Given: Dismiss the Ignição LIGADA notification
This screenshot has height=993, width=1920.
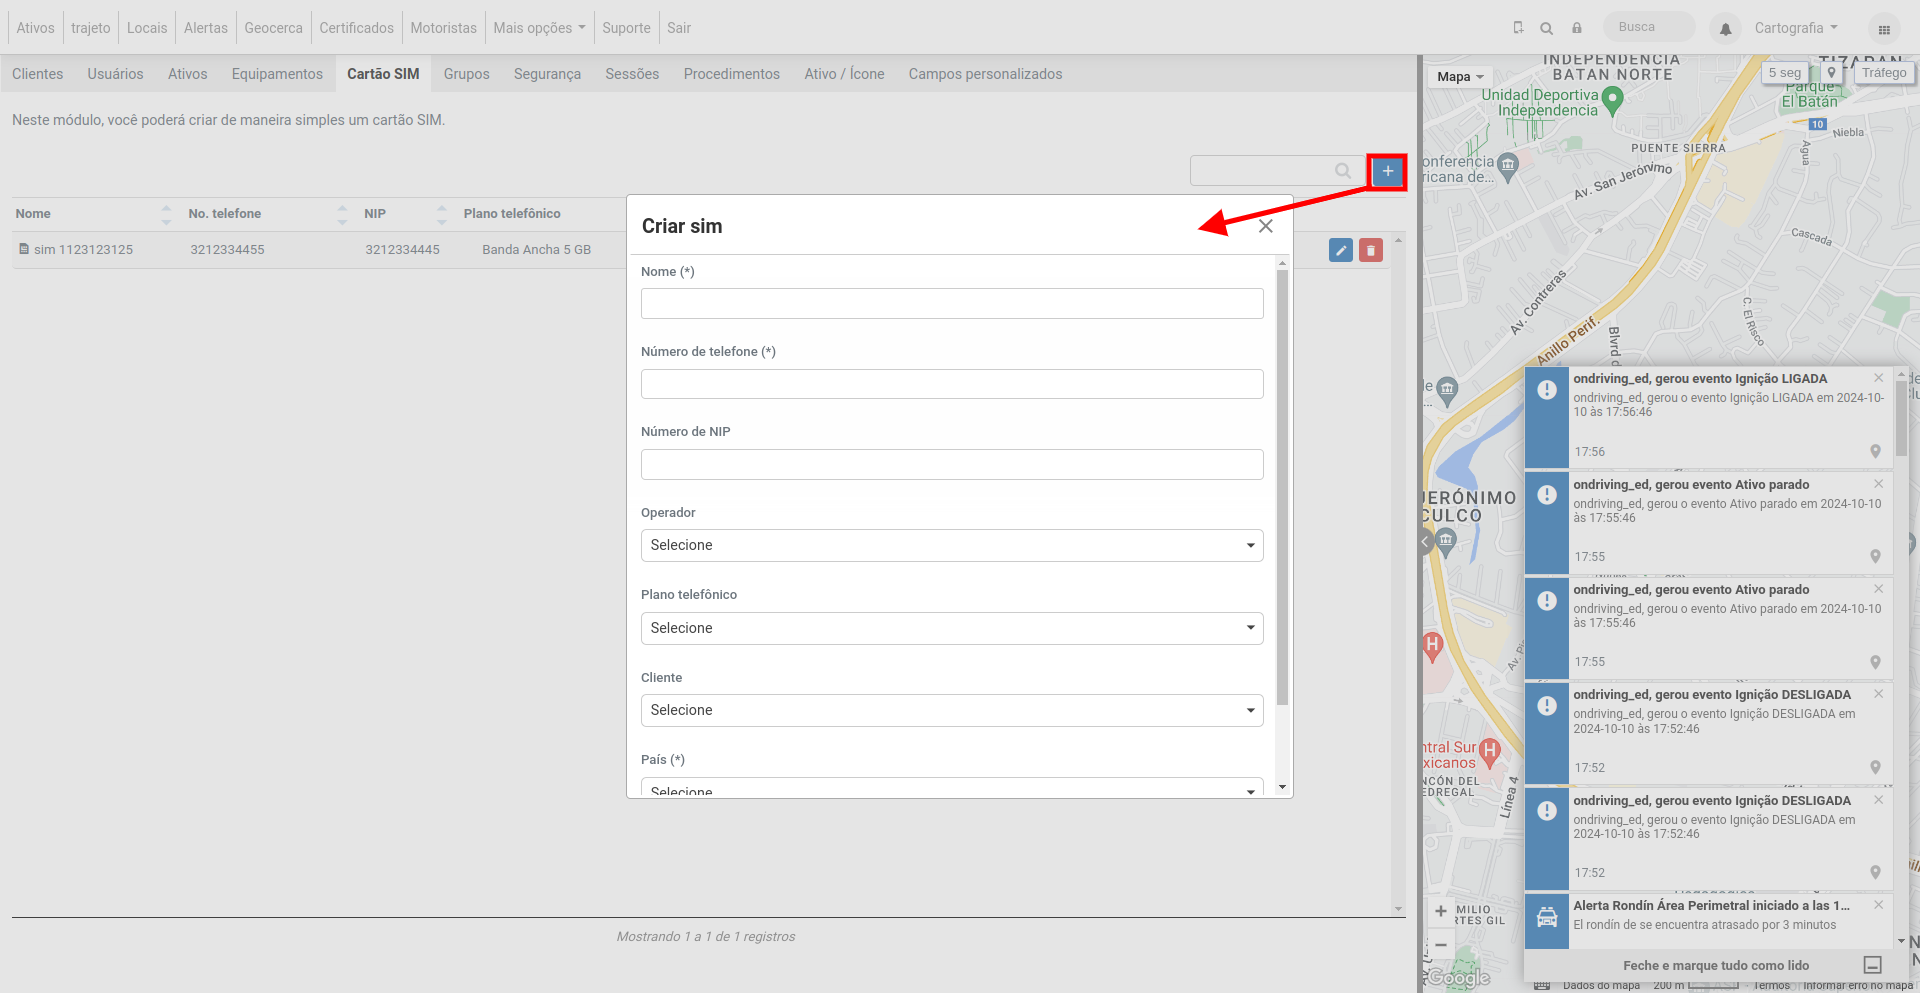Looking at the screenshot, I should [1879, 378].
